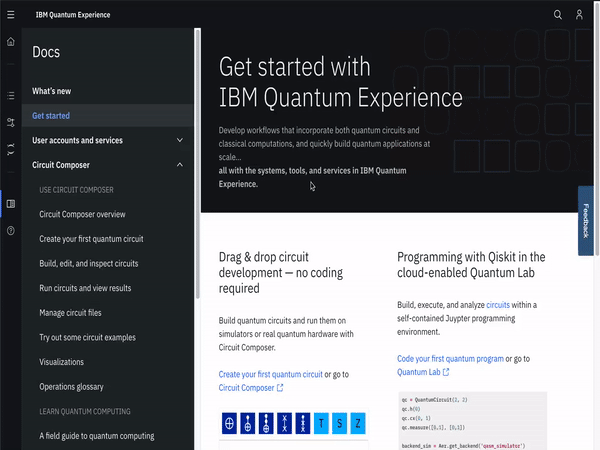Screen dimensions: 600x450
Task: Click Code your first quantum program link
Action: tap(450, 359)
